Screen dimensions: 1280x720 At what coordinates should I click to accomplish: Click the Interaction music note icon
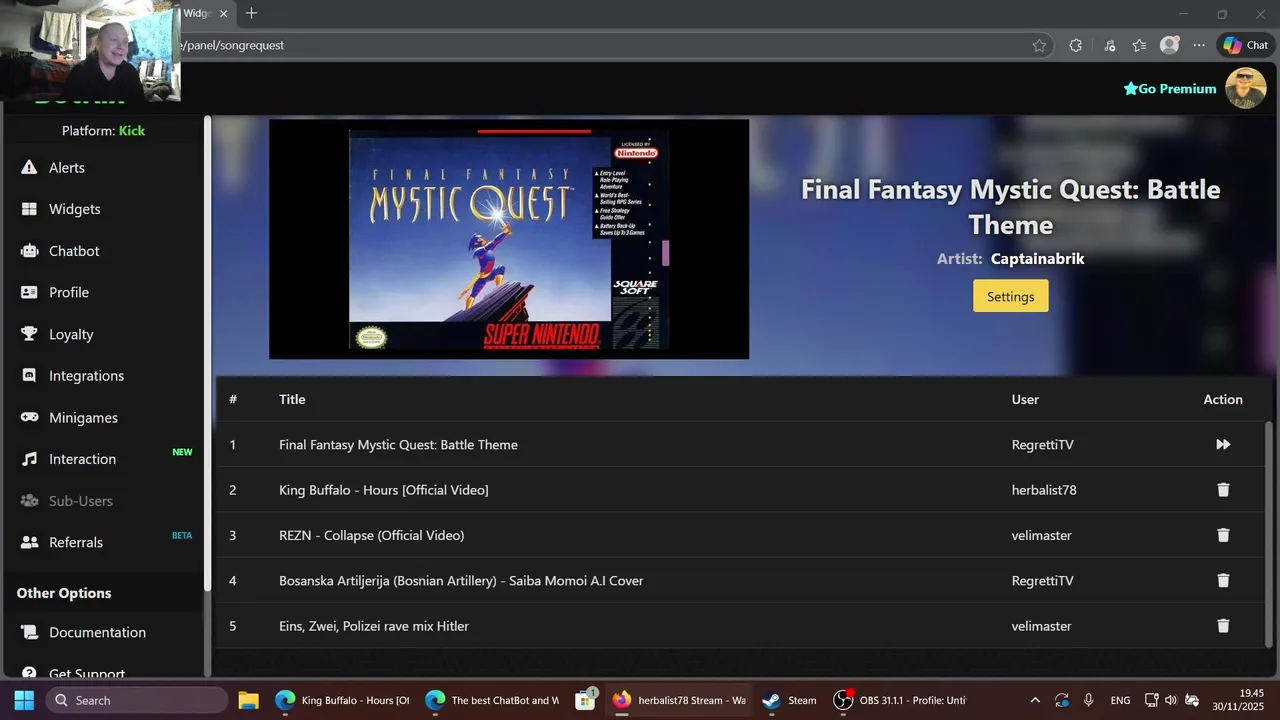click(29, 459)
